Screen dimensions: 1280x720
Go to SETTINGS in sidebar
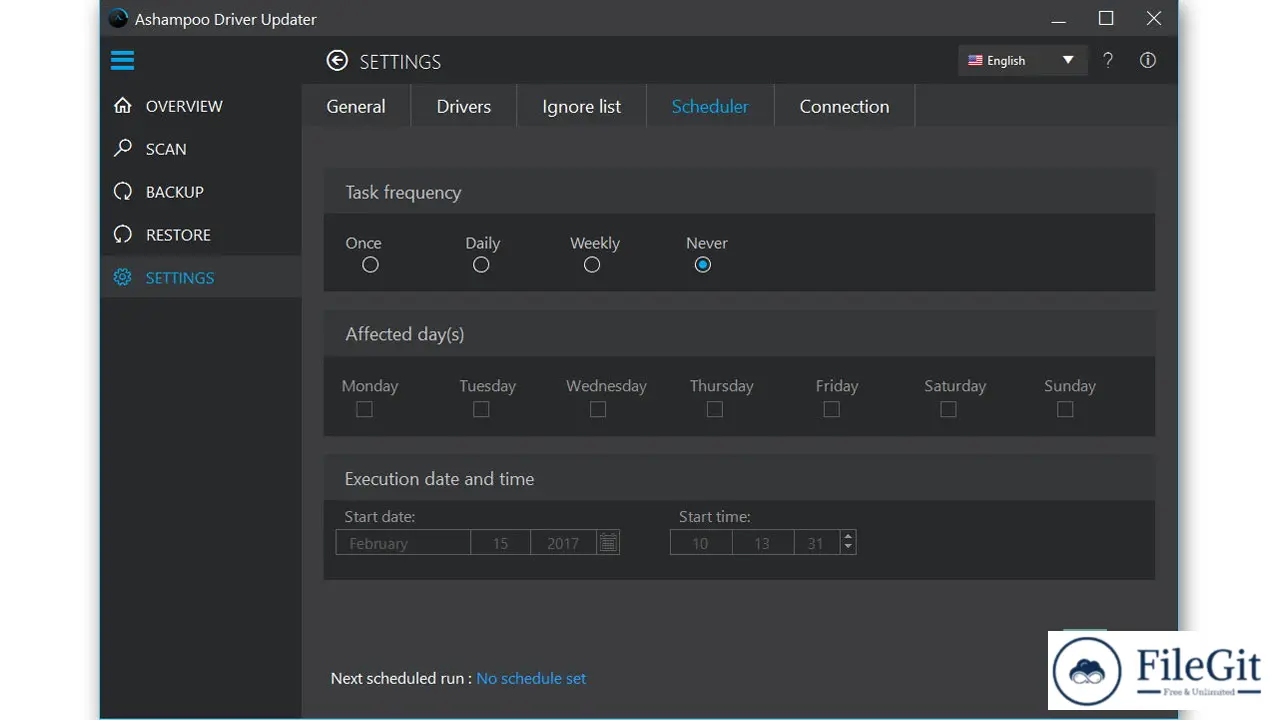click(x=201, y=277)
